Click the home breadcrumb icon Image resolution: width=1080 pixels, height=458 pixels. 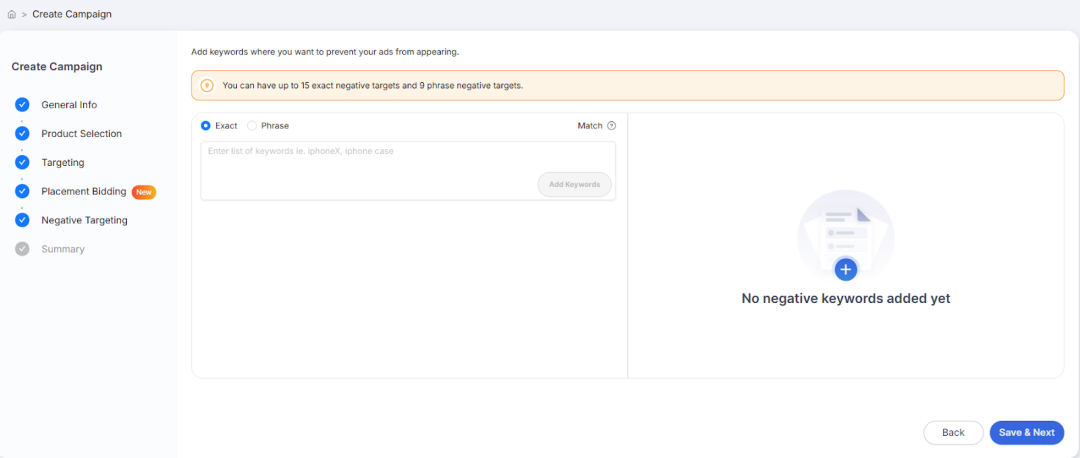(11, 14)
